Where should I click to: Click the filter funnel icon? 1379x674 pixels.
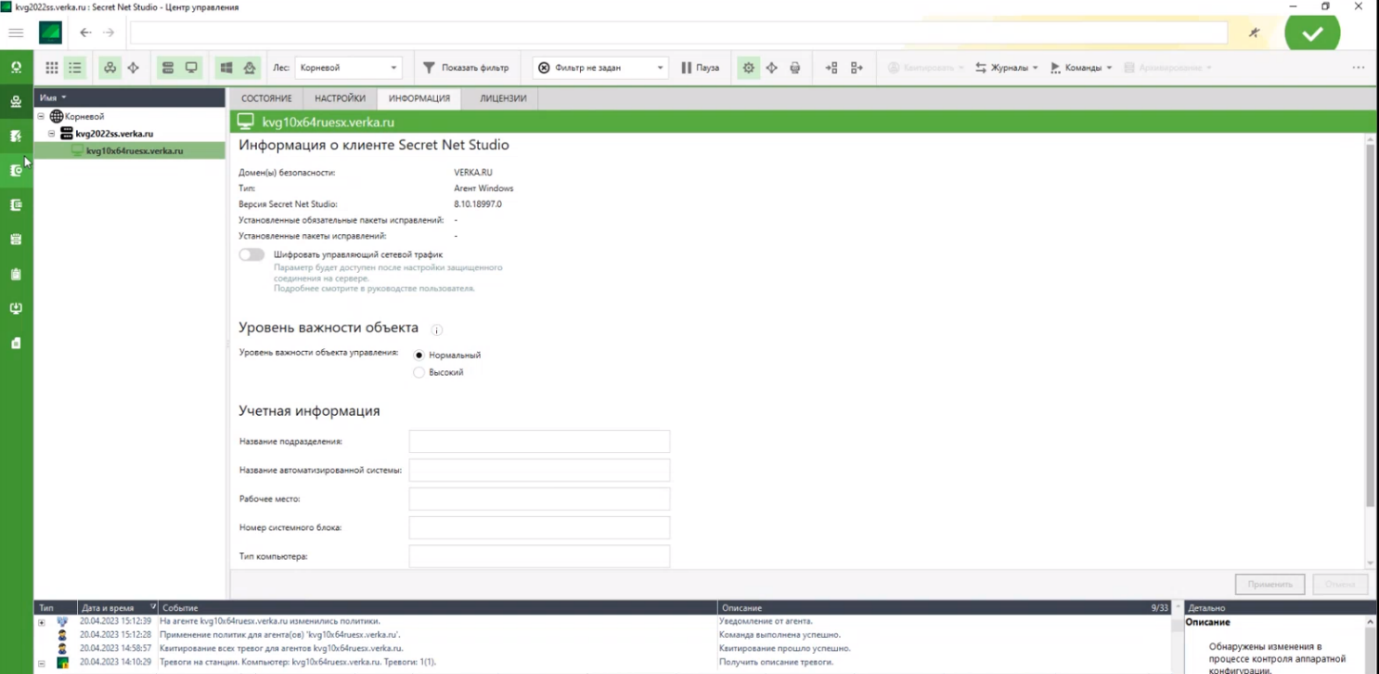coord(429,68)
